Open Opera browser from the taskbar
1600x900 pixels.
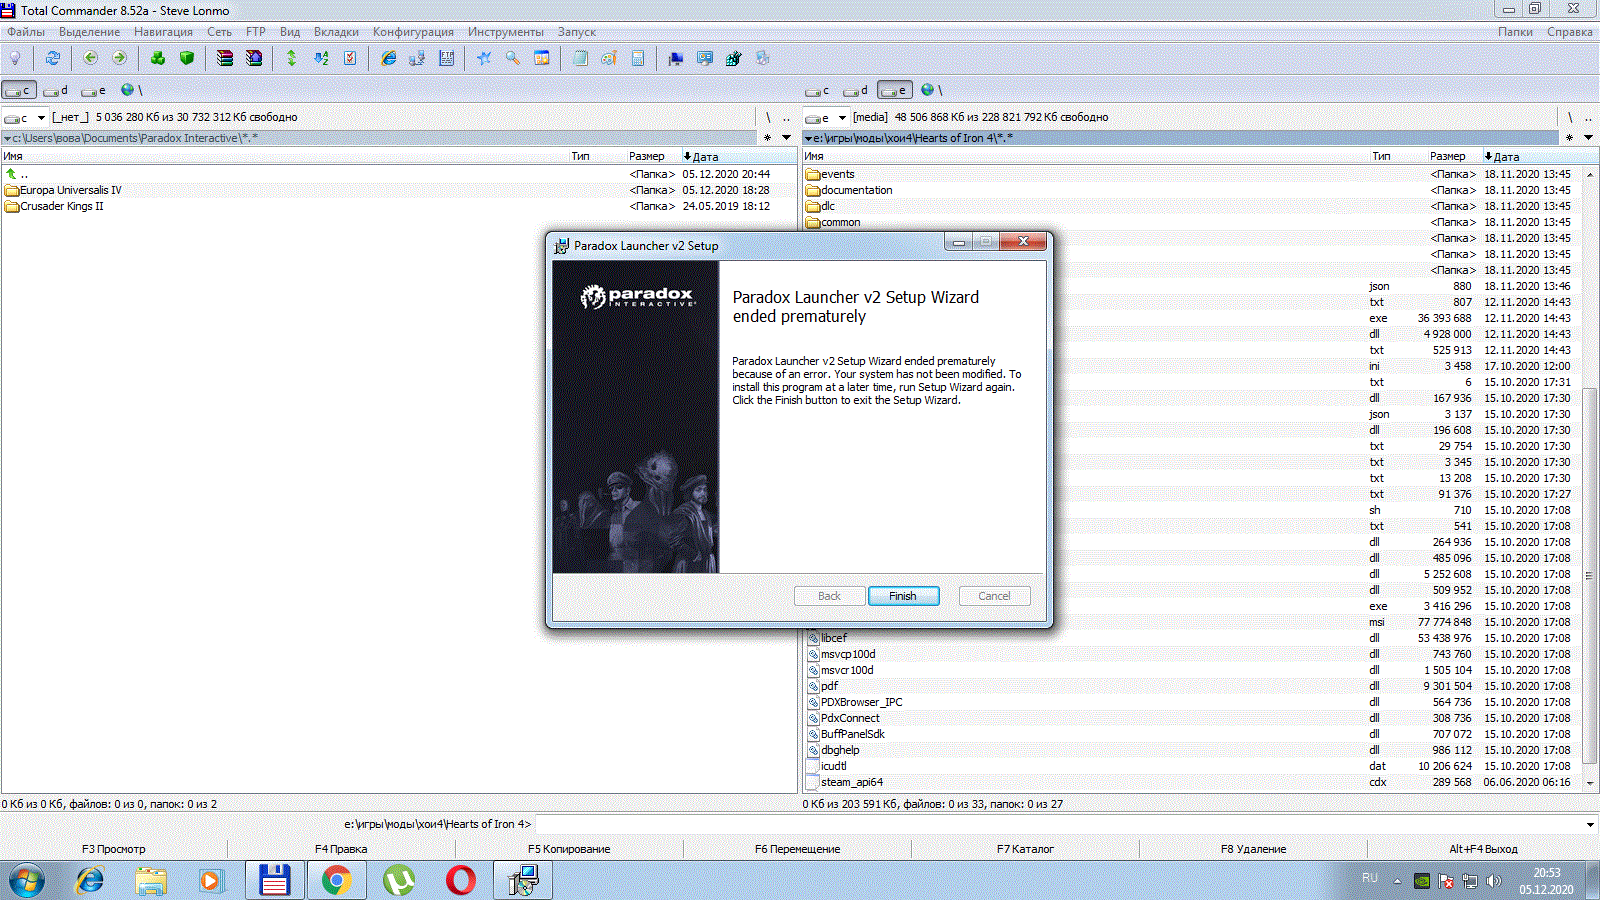461,880
